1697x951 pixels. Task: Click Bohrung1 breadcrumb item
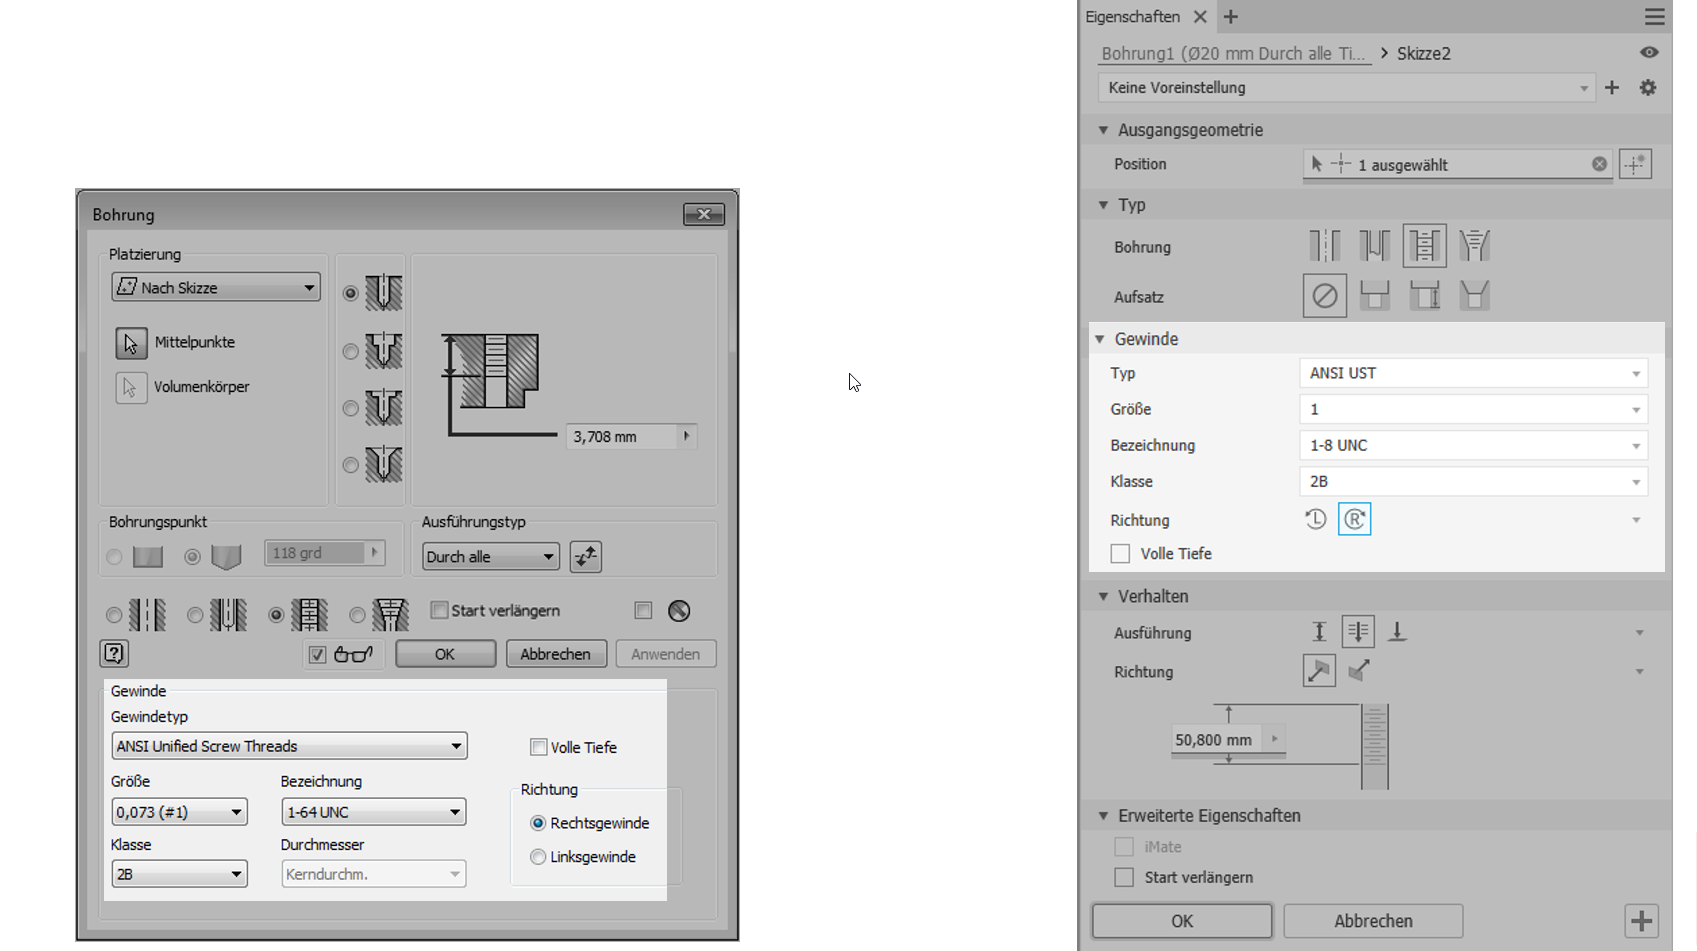1233,54
